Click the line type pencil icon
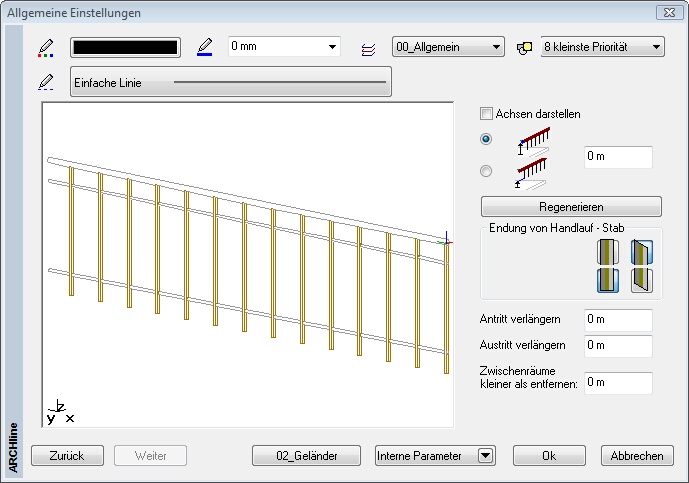 tap(46, 82)
